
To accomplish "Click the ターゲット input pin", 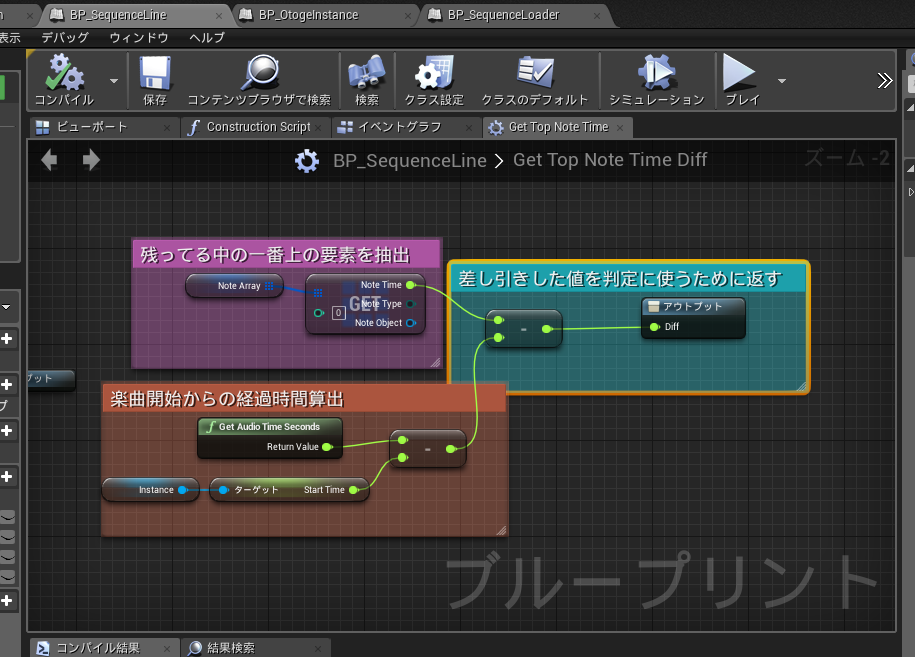I will (x=223, y=490).
